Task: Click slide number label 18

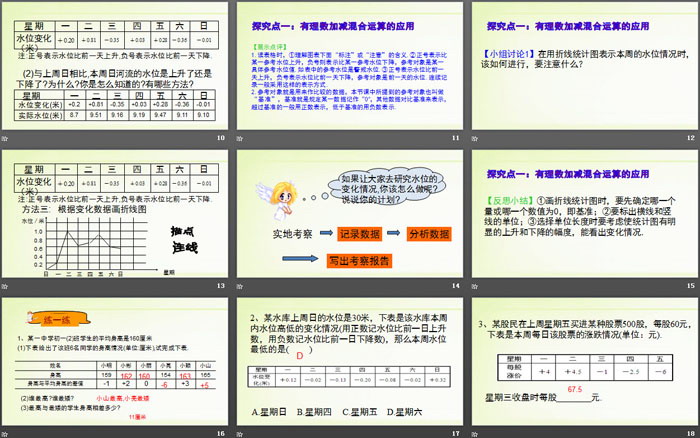Action: (691, 434)
